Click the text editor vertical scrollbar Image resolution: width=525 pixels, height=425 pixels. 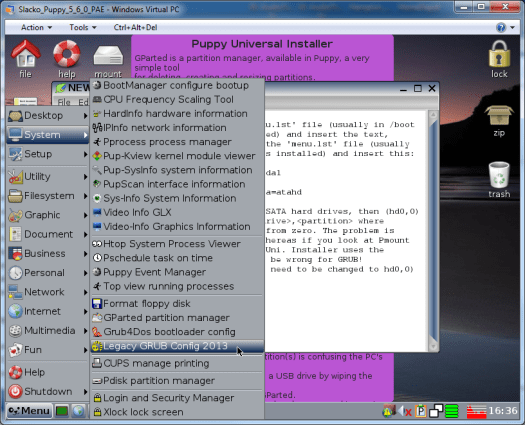point(433,230)
